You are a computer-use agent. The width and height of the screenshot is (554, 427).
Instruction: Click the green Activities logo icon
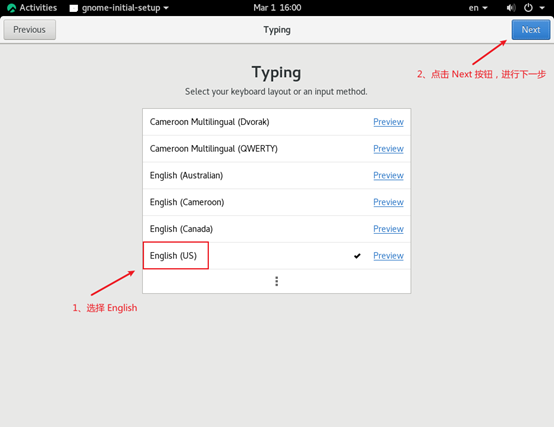pyautogui.click(x=11, y=8)
